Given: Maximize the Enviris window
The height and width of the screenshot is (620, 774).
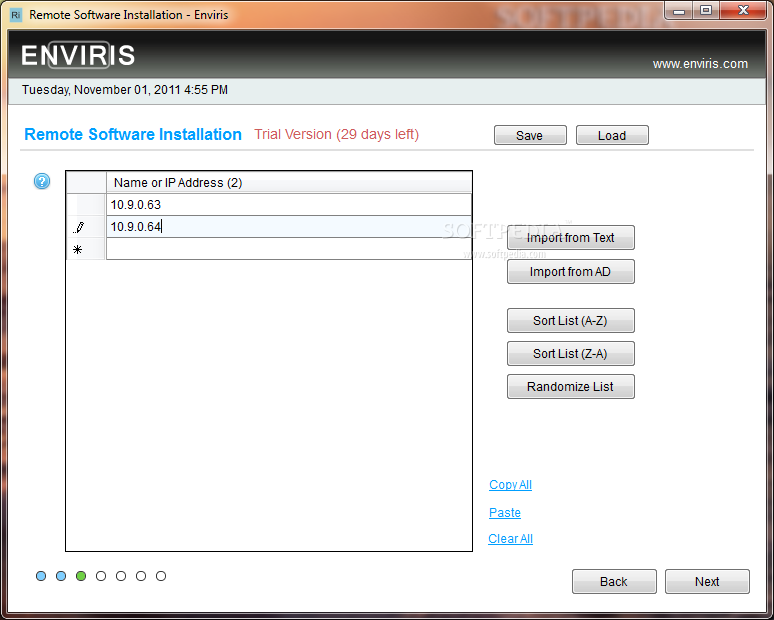Looking at the screenshot, I should click(706, 10).
